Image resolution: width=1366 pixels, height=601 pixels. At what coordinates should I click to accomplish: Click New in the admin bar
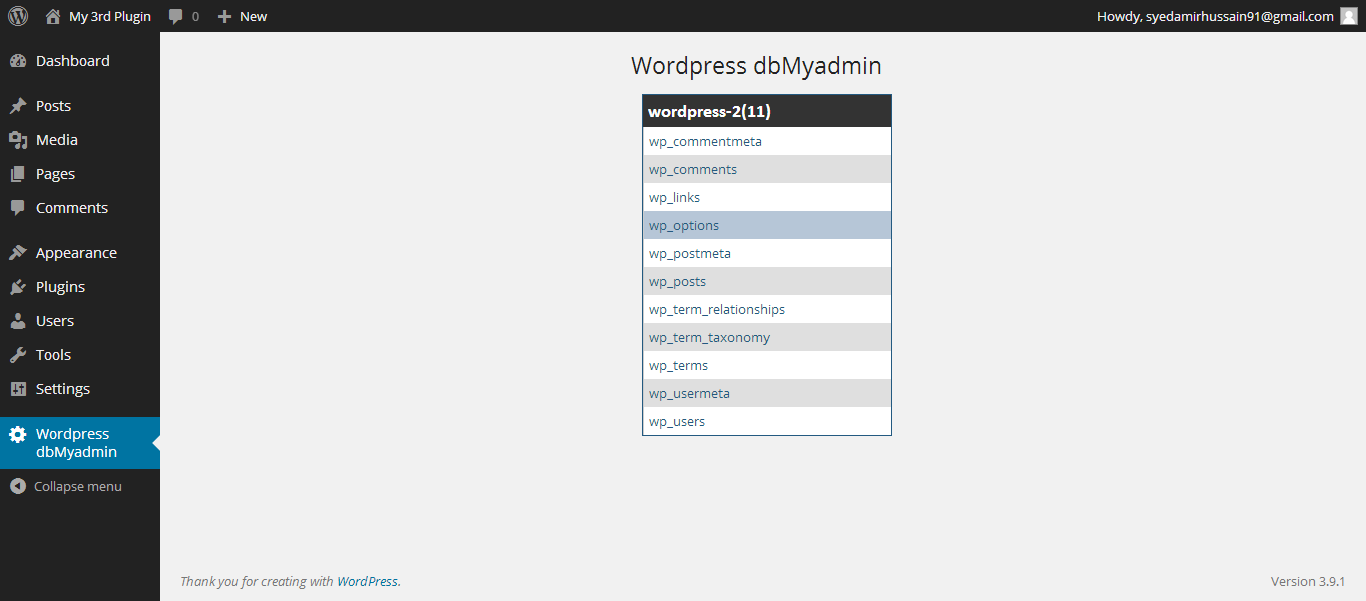coord(253,16)
